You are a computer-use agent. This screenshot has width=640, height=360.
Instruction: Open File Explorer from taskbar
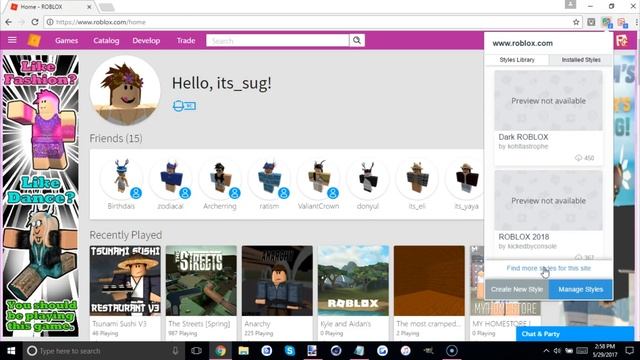point(244,351)
